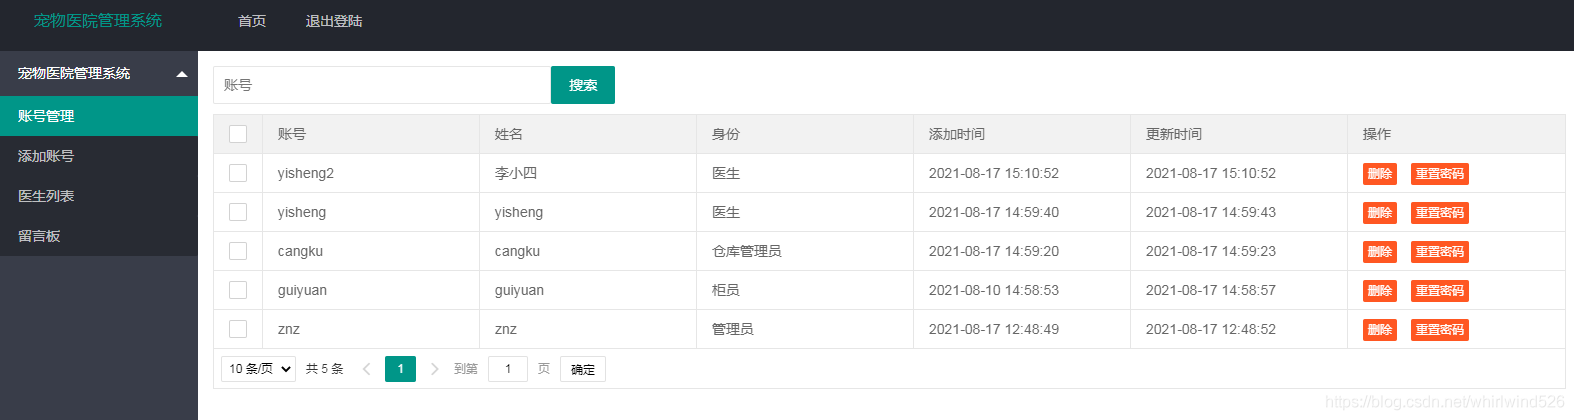1574x420 pixels.
Task: Click the 确定 pagination confirm button
Action: click(x=583, y=369)
